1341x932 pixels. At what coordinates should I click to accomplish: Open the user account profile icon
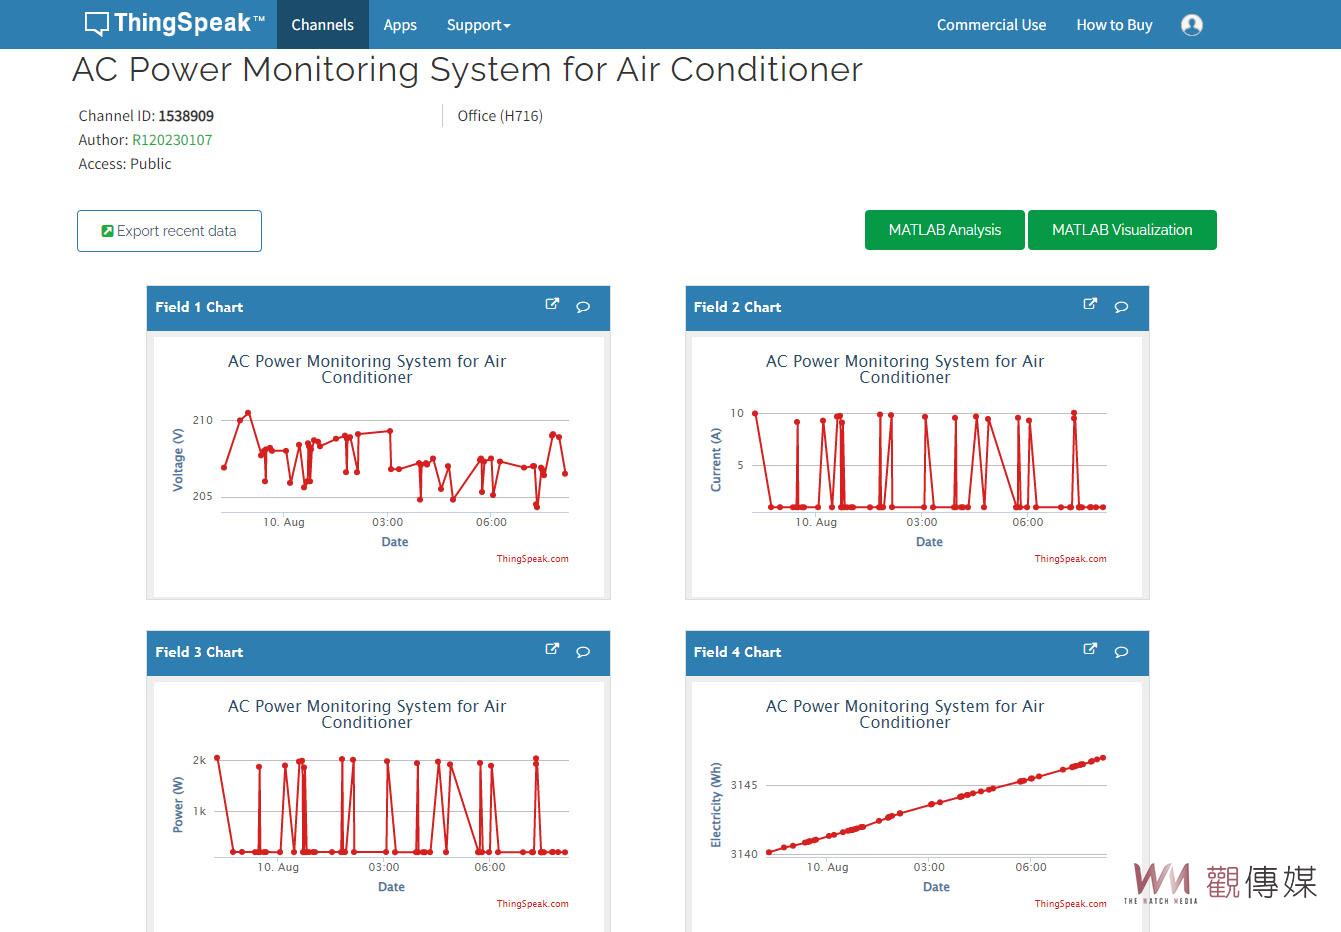click(1191, 25)
